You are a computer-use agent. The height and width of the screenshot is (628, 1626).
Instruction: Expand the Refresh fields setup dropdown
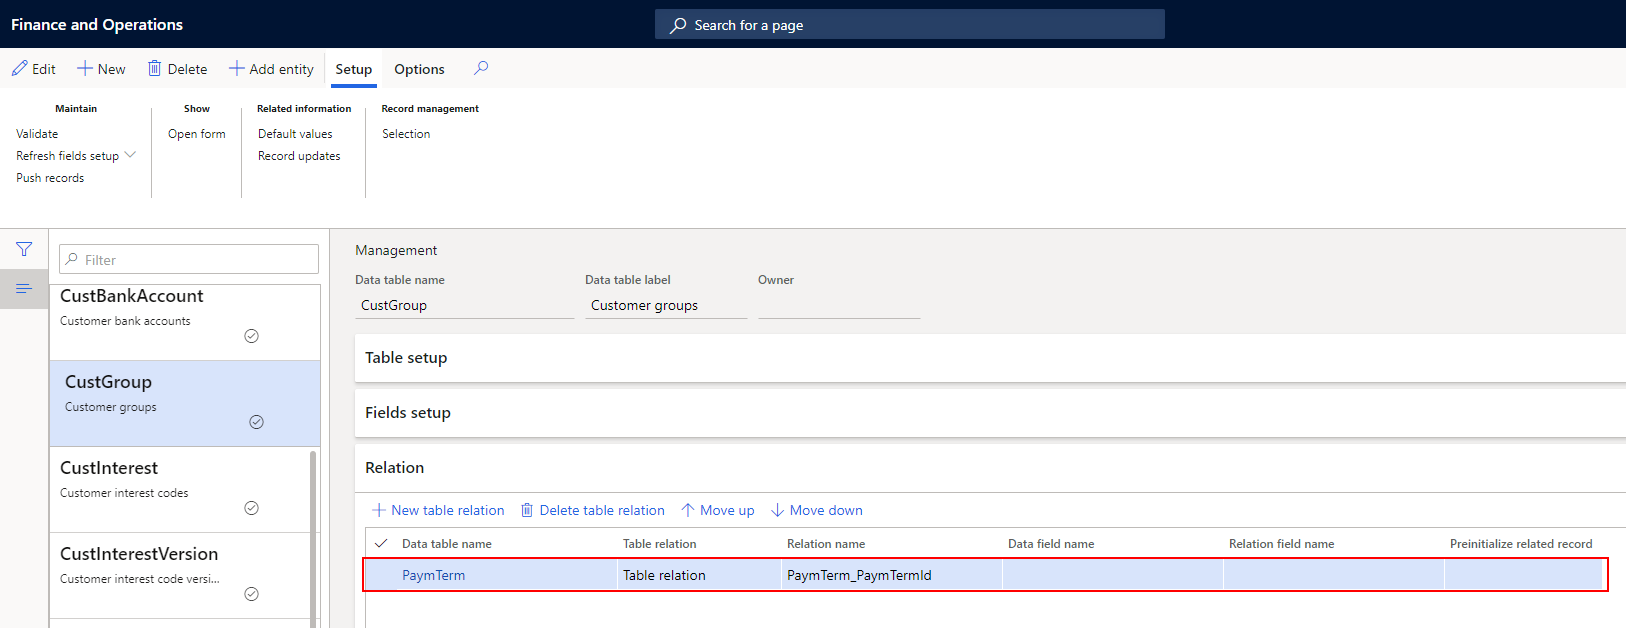[130, 155]
